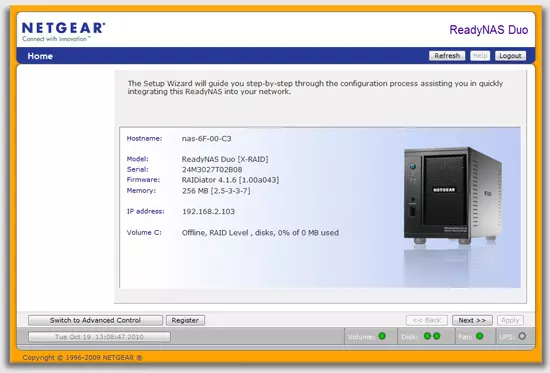Click firmware value RAIDiator 4.1.6
This screenshot has height=373, width=550.
coord(230,180)
